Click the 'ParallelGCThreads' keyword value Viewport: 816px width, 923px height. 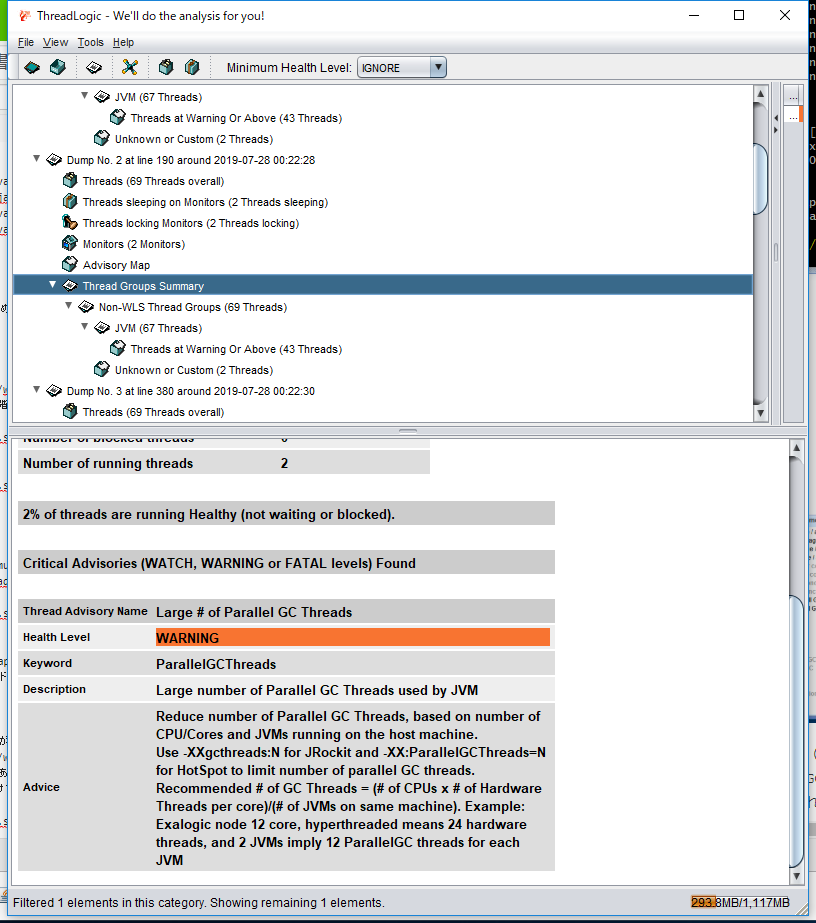tap(216, 664)
